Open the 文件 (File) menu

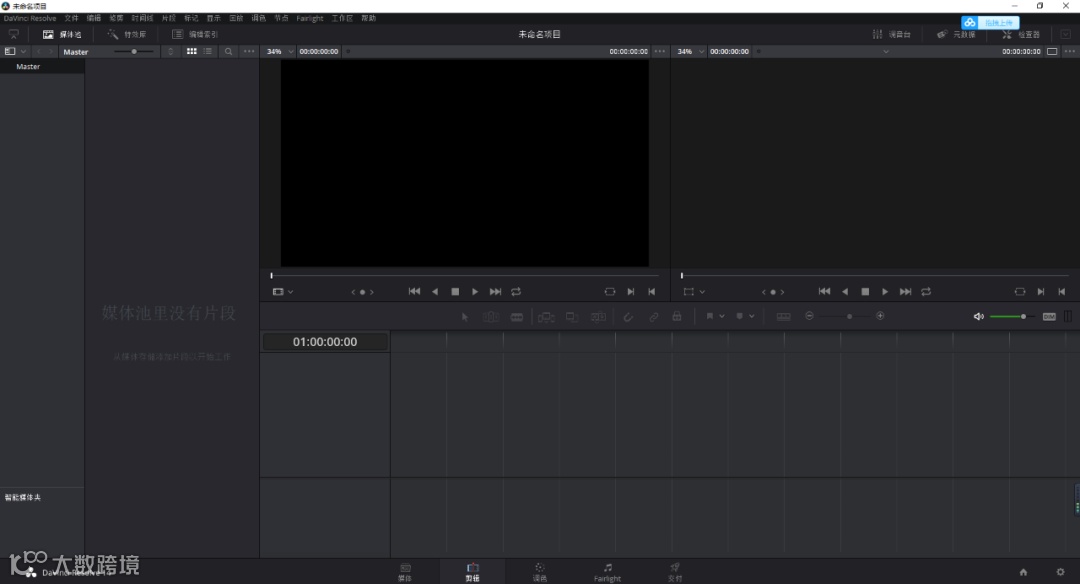pos(71,19)
